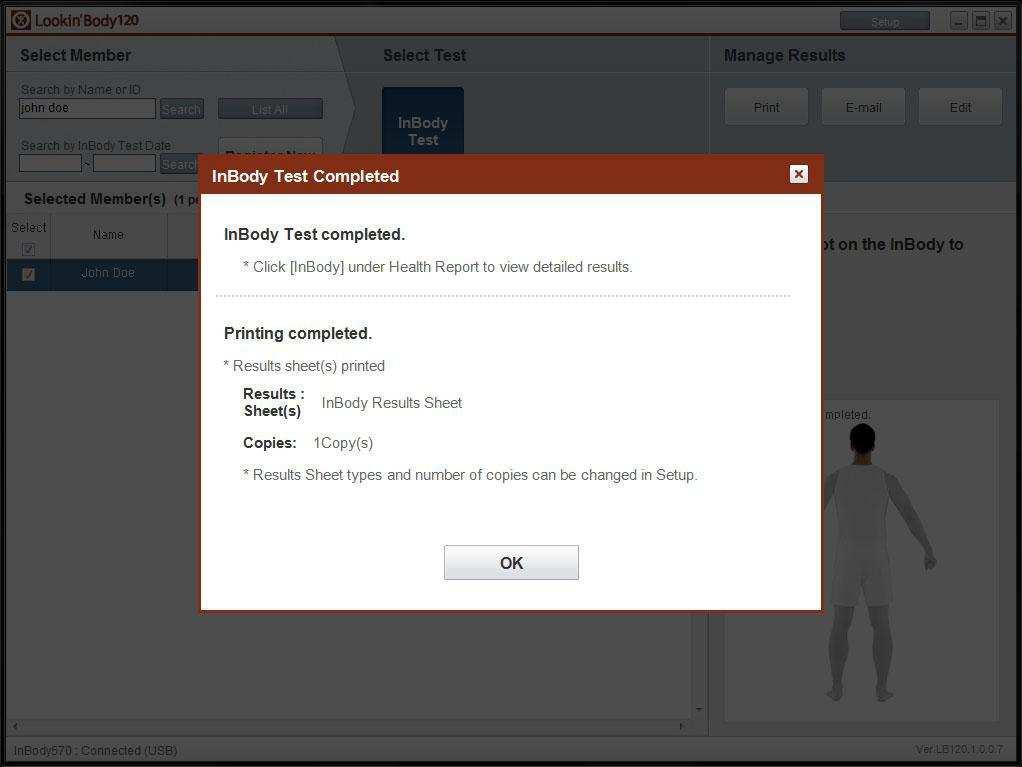Click the LookinBody120 logo icon

coord(21,20)
